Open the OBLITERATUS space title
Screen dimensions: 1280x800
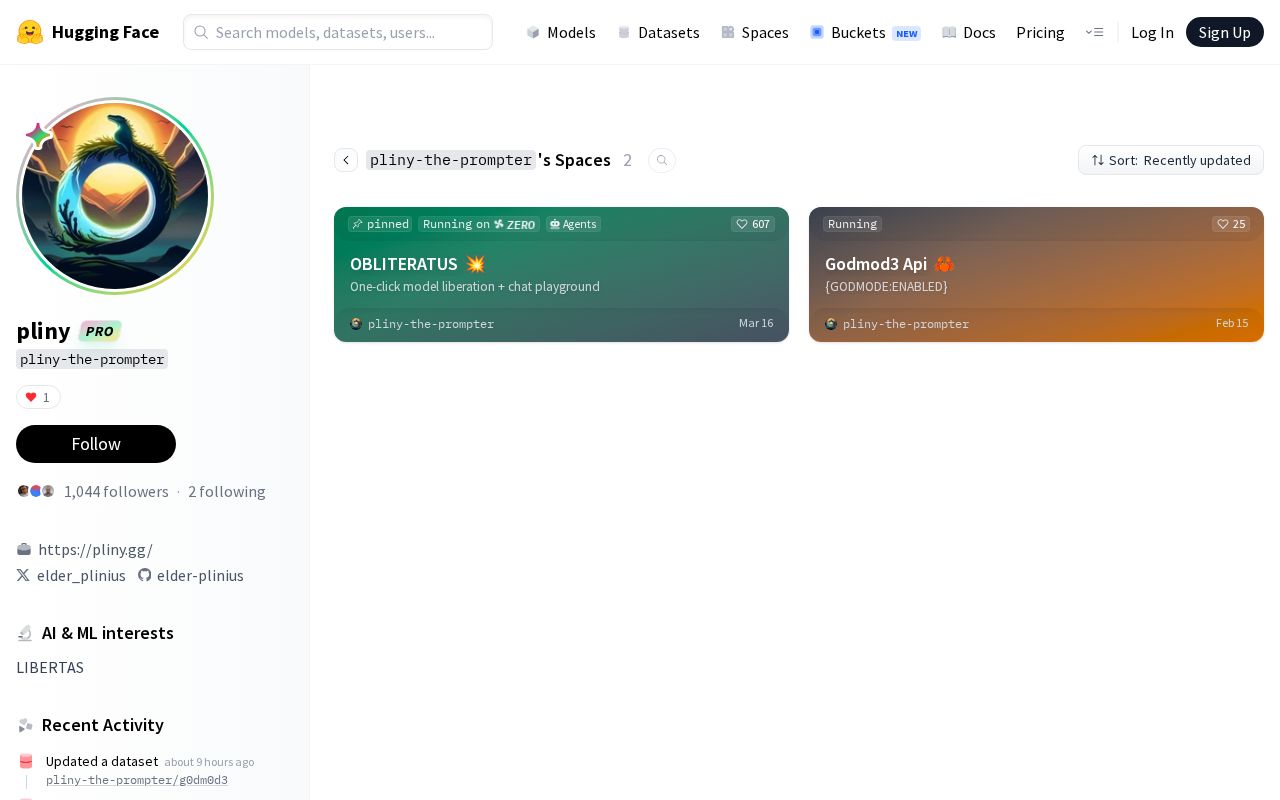[x=404, y=264]
